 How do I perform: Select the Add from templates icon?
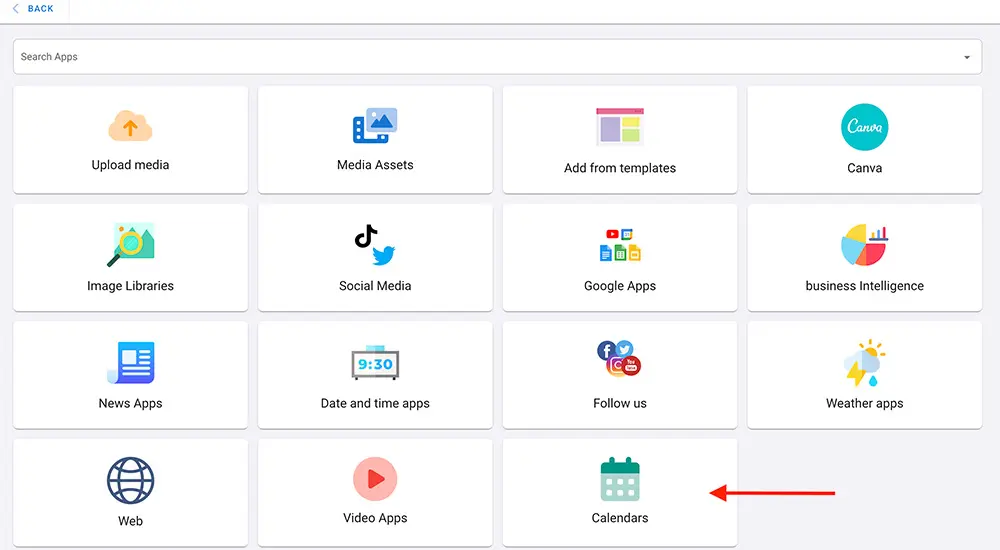(620, 128)
